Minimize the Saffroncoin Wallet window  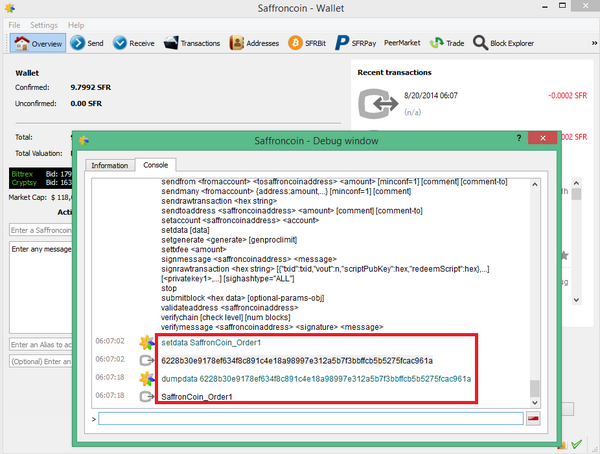pyautogui.click(x=545, y=7)
